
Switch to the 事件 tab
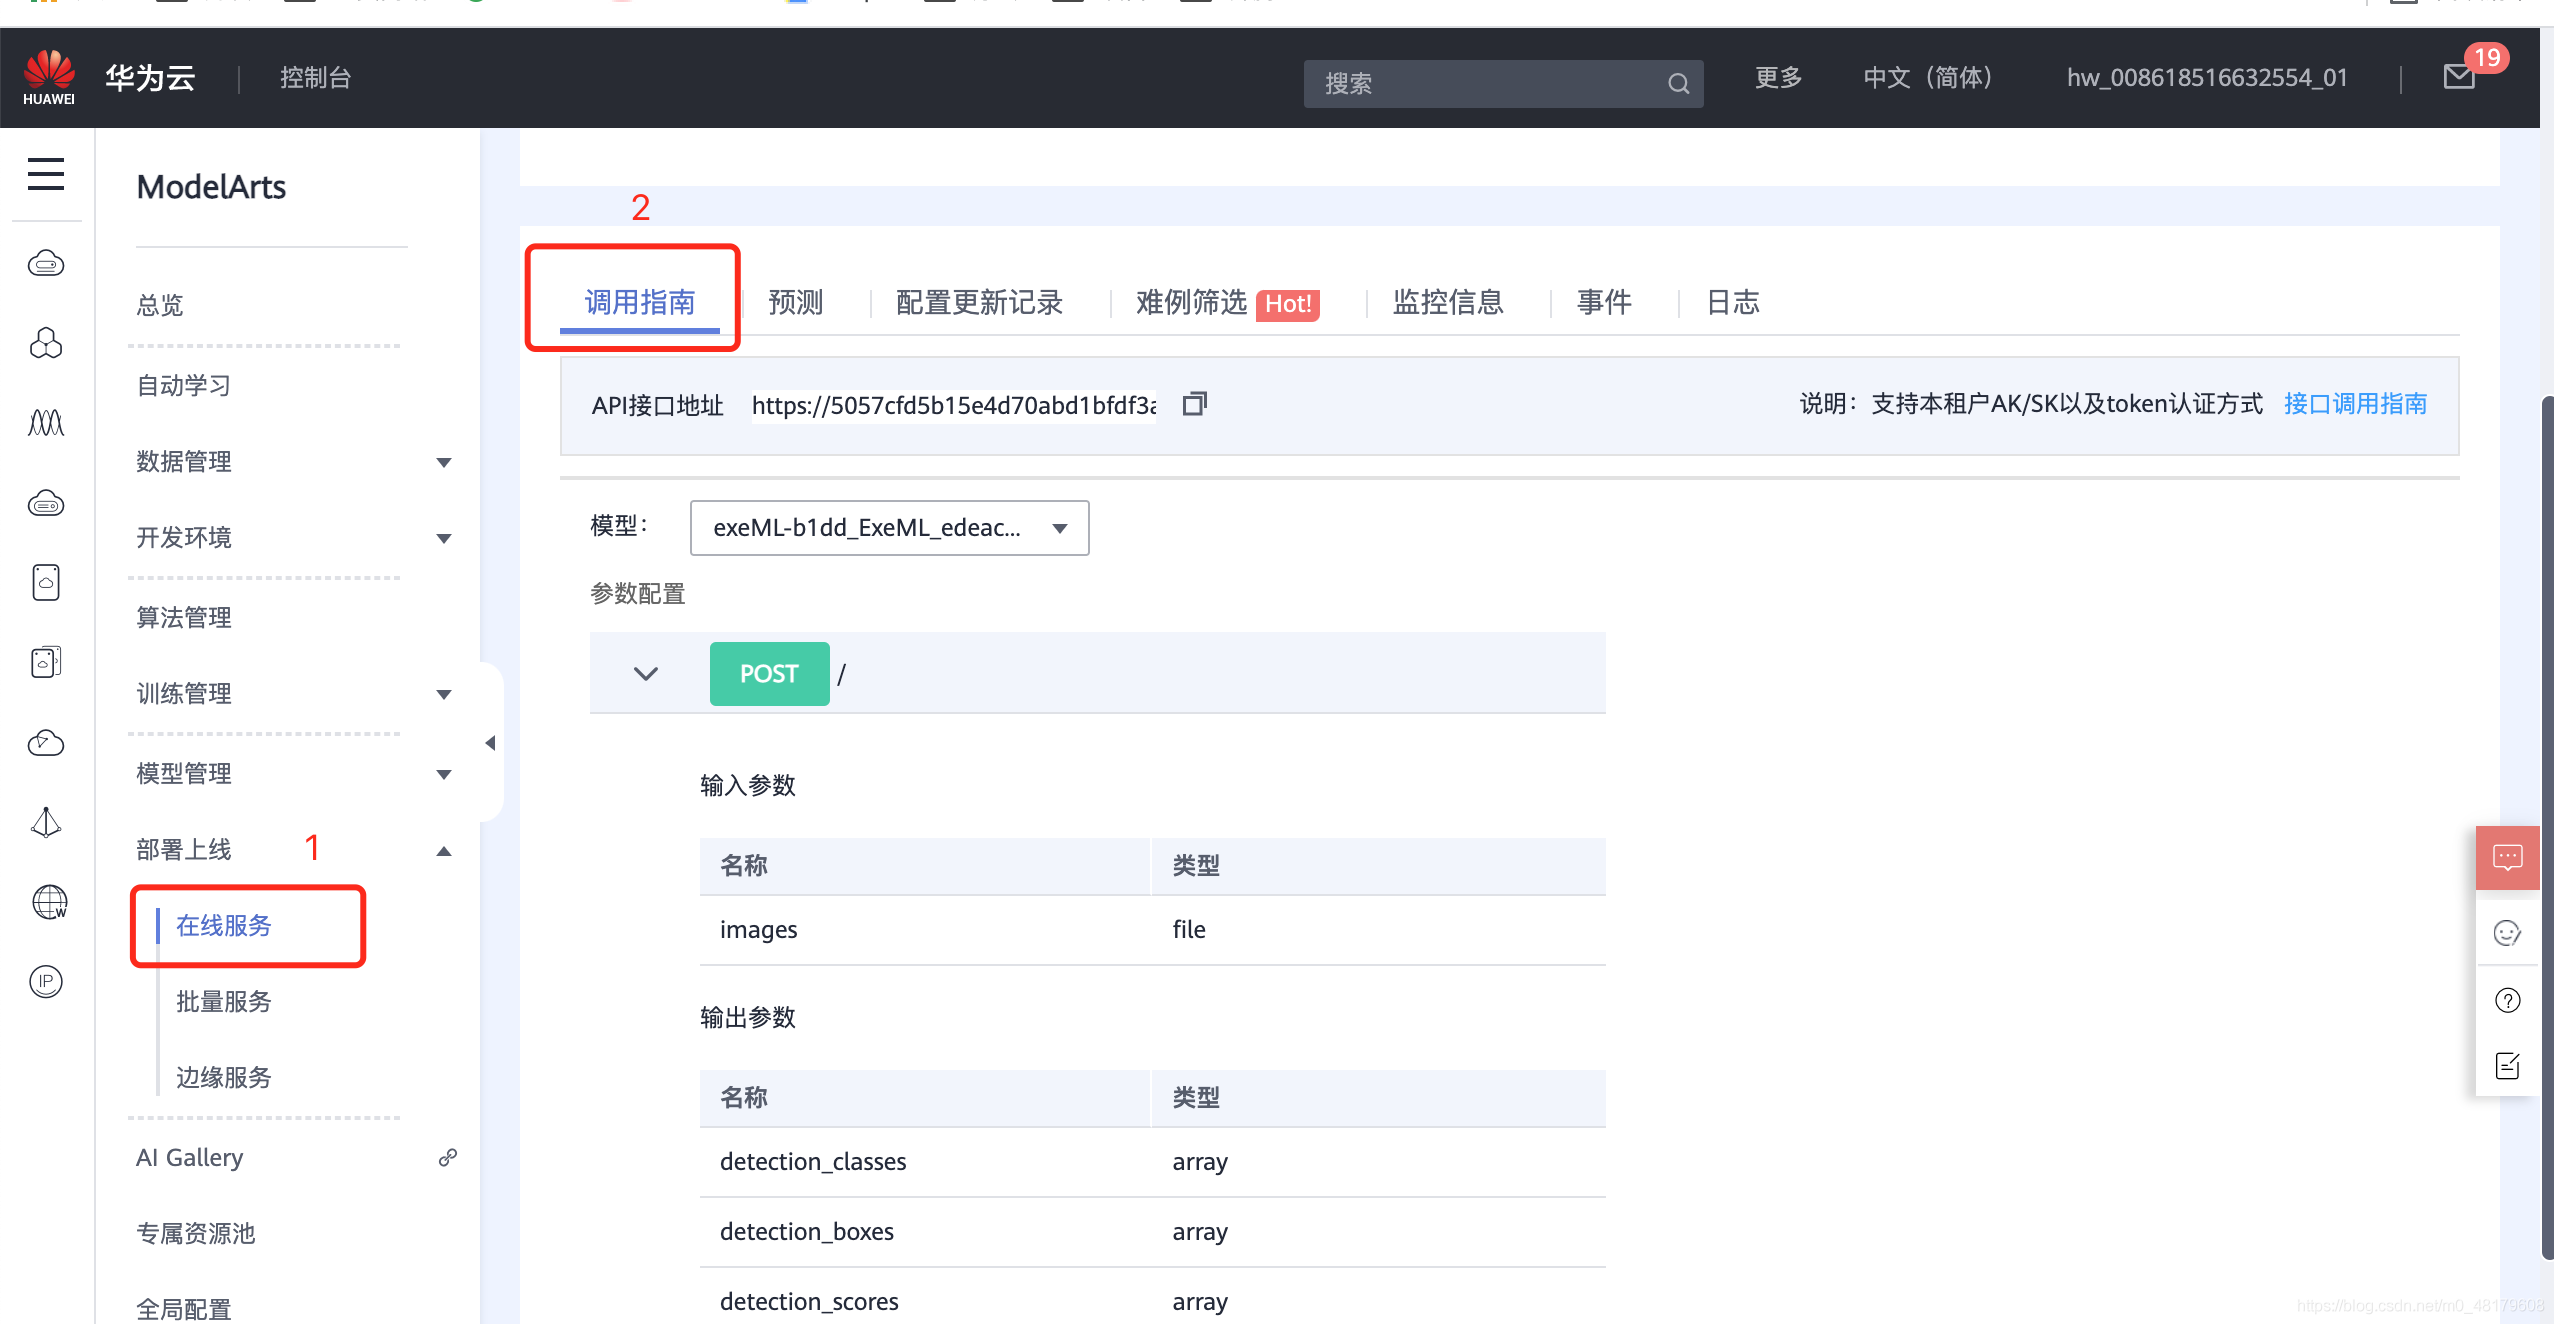pyautogui.click(x=1604, y=302)
